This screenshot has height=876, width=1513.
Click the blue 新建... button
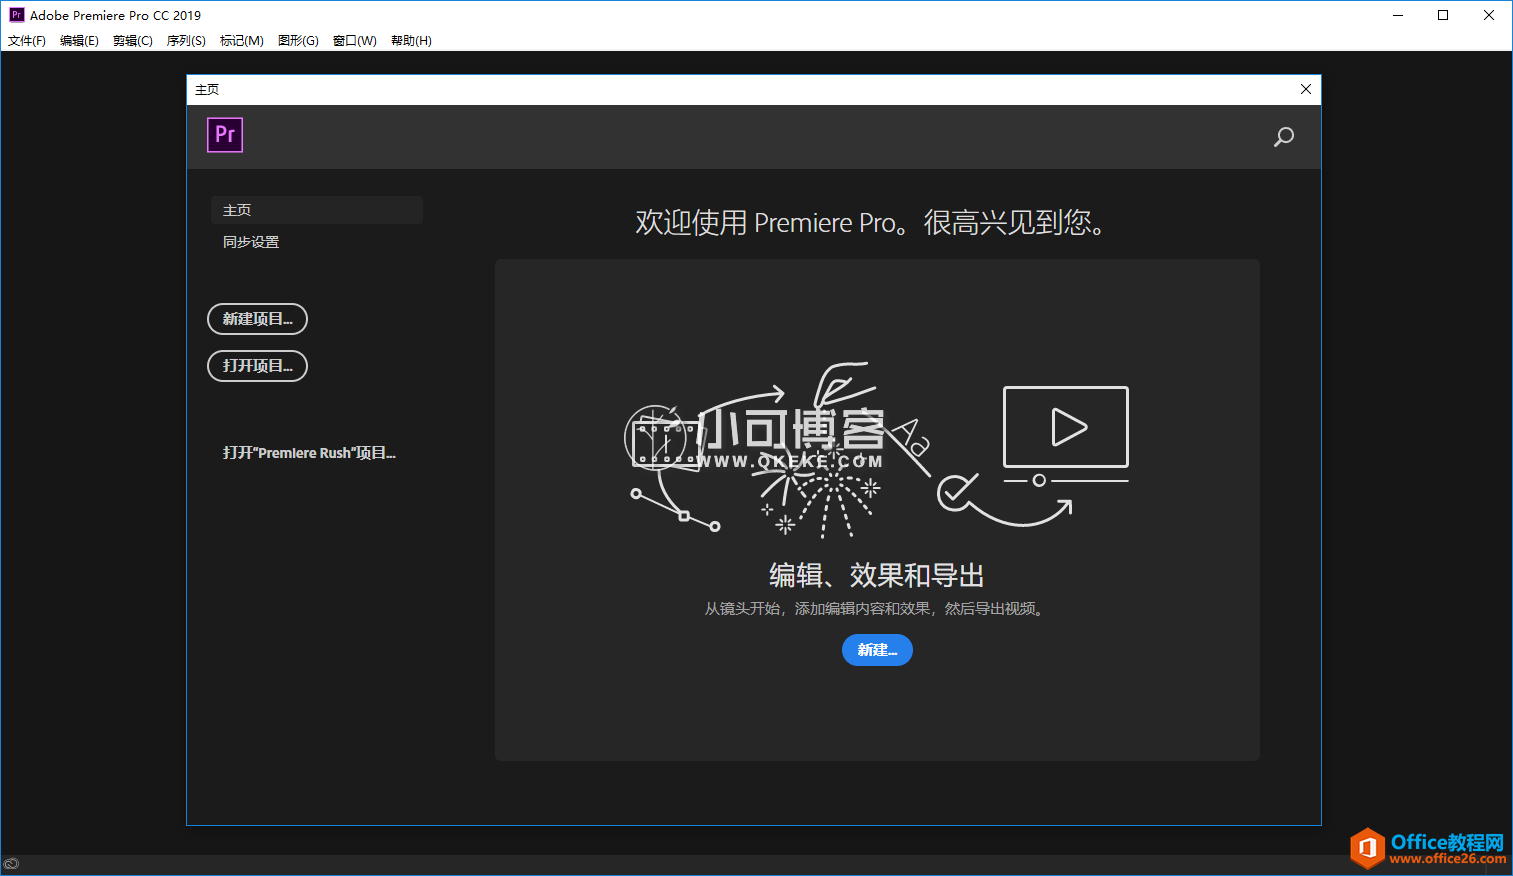pyautogui.click(x=877, y=650)
